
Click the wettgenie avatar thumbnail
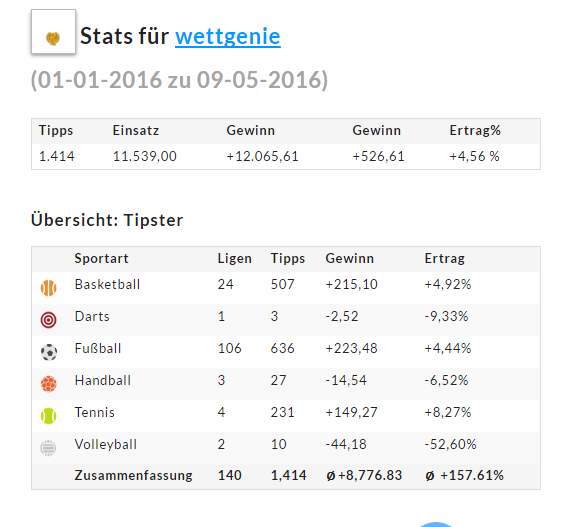[53, 32]
